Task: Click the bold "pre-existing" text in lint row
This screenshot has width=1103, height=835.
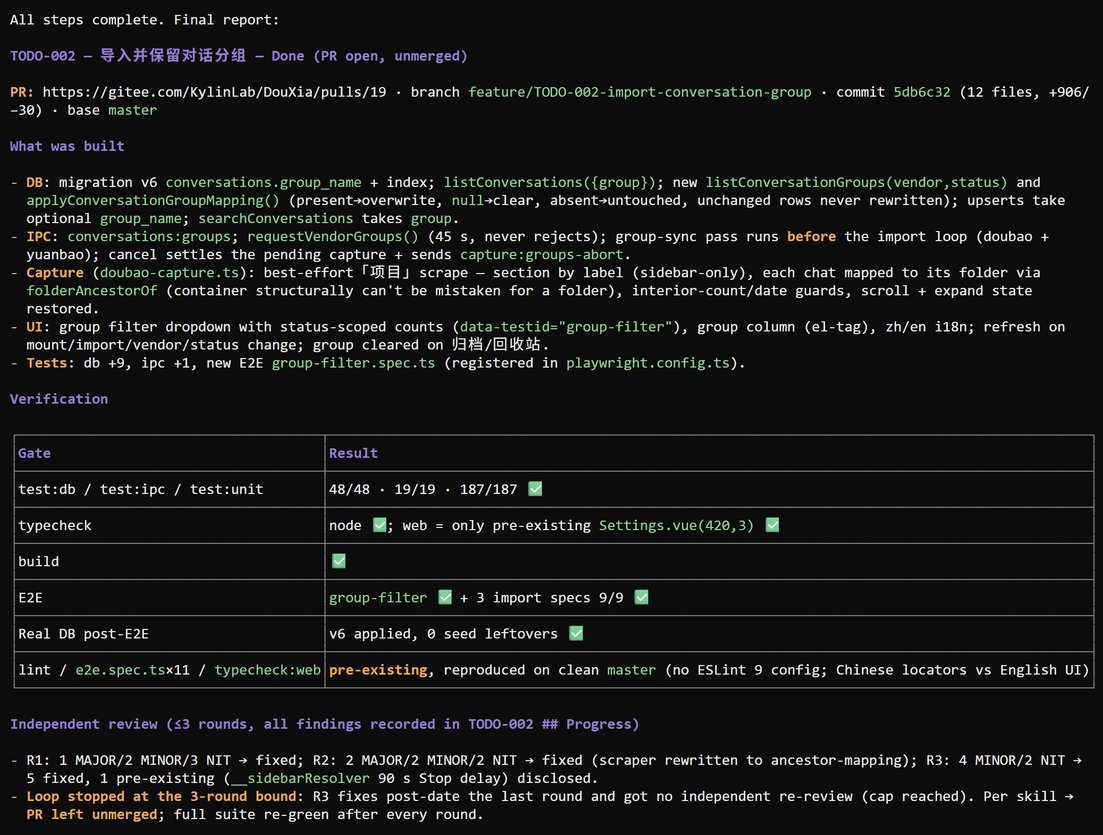Action: (x=378, y=670)
